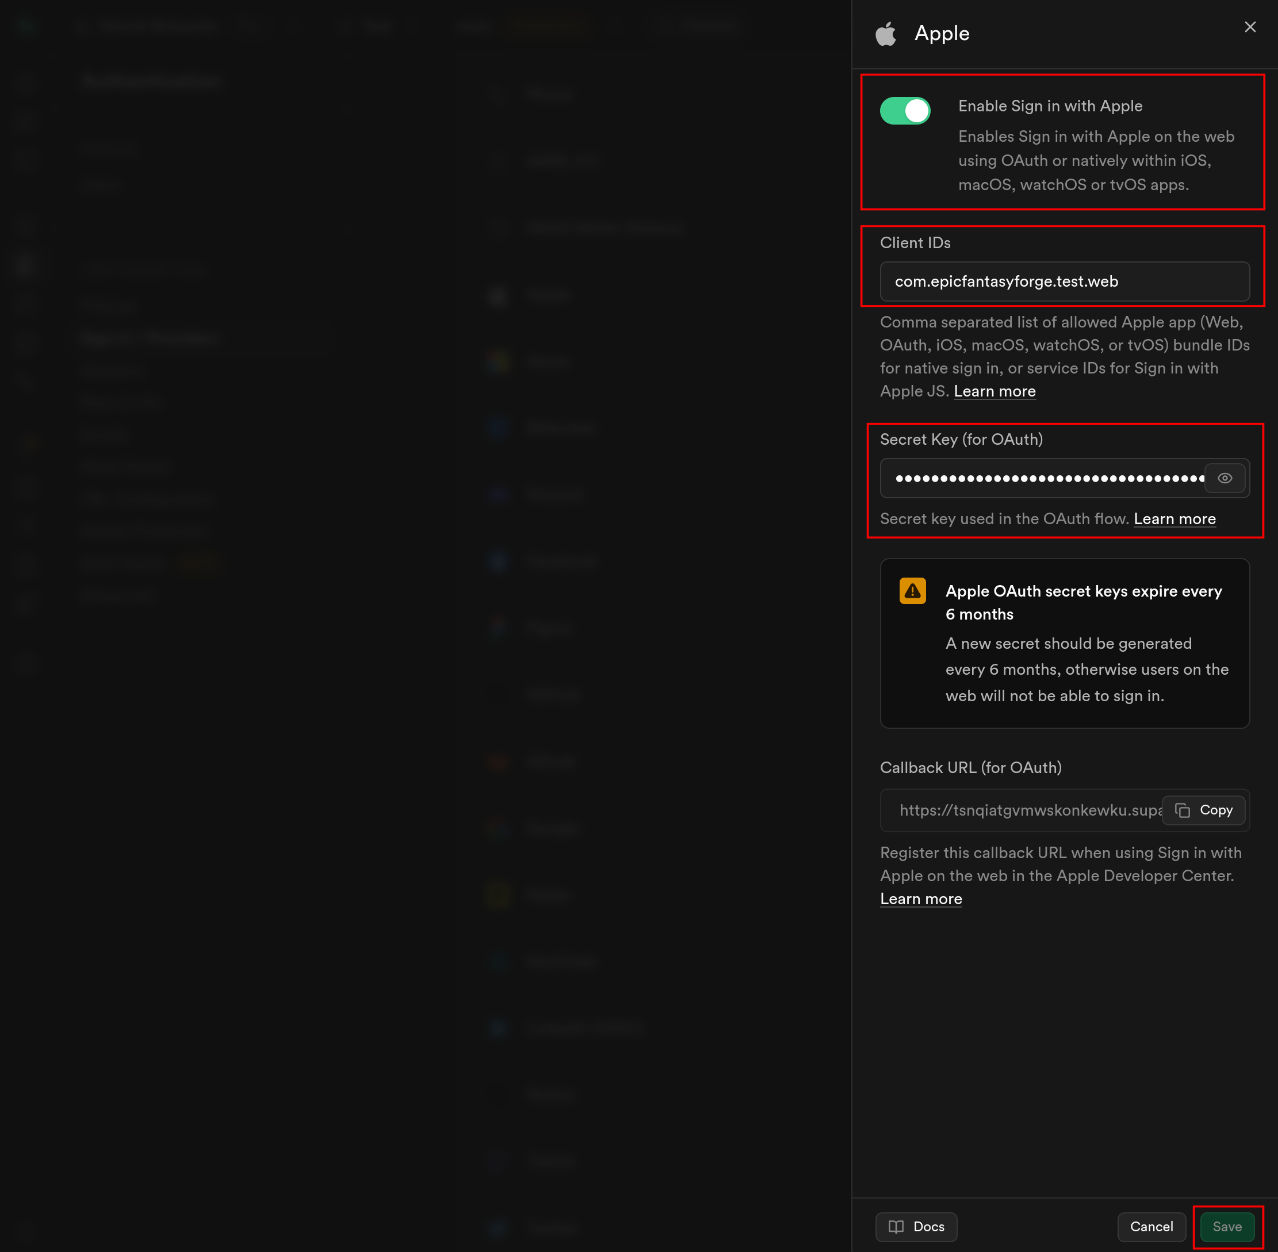Image resolution: width=1278 pixels, height=1252 pixels.
Task: Open Learn more link for the Secret key
Action: pos(1174,519)
